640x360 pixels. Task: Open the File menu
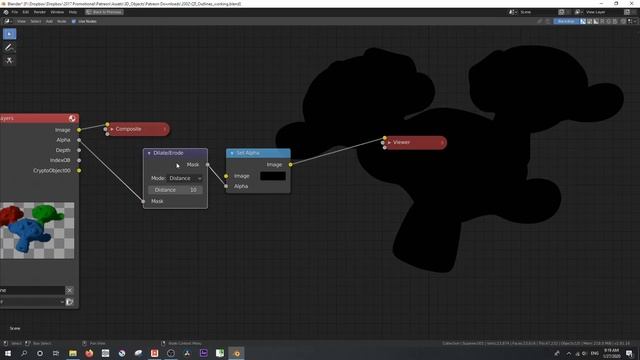tap(15, 12)
